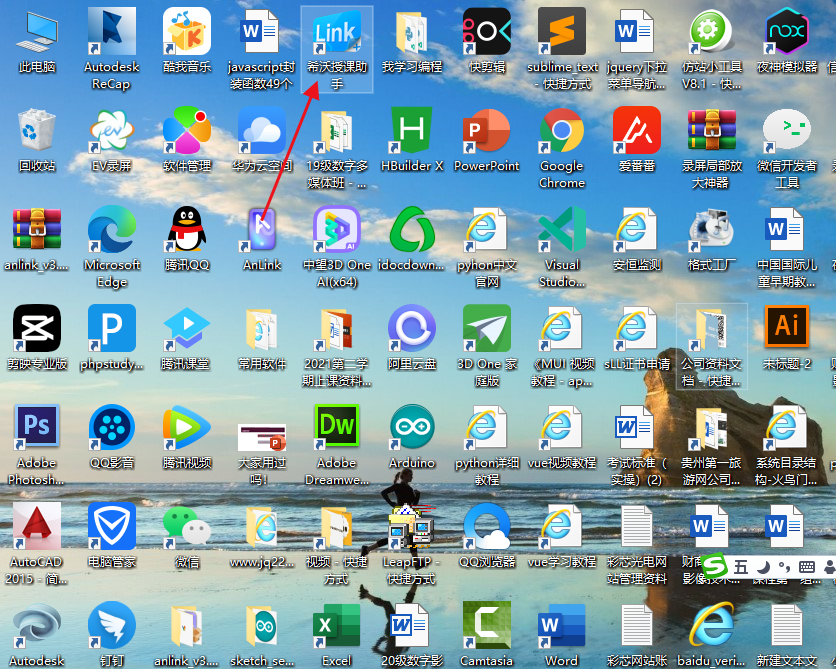Click the Microsoft Edge icon
Screen dimensions: 836x669
pos(111,229)
